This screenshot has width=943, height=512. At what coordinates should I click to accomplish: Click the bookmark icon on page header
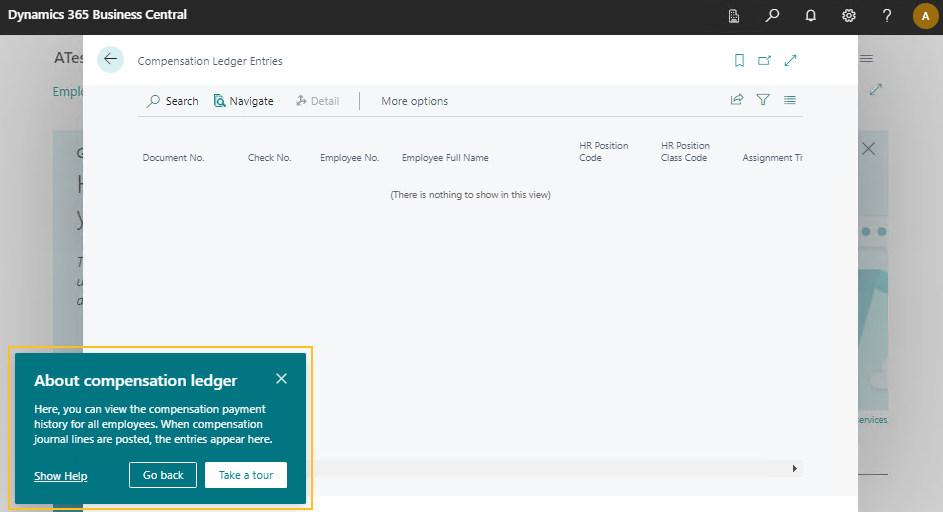(x=739, y=61)
